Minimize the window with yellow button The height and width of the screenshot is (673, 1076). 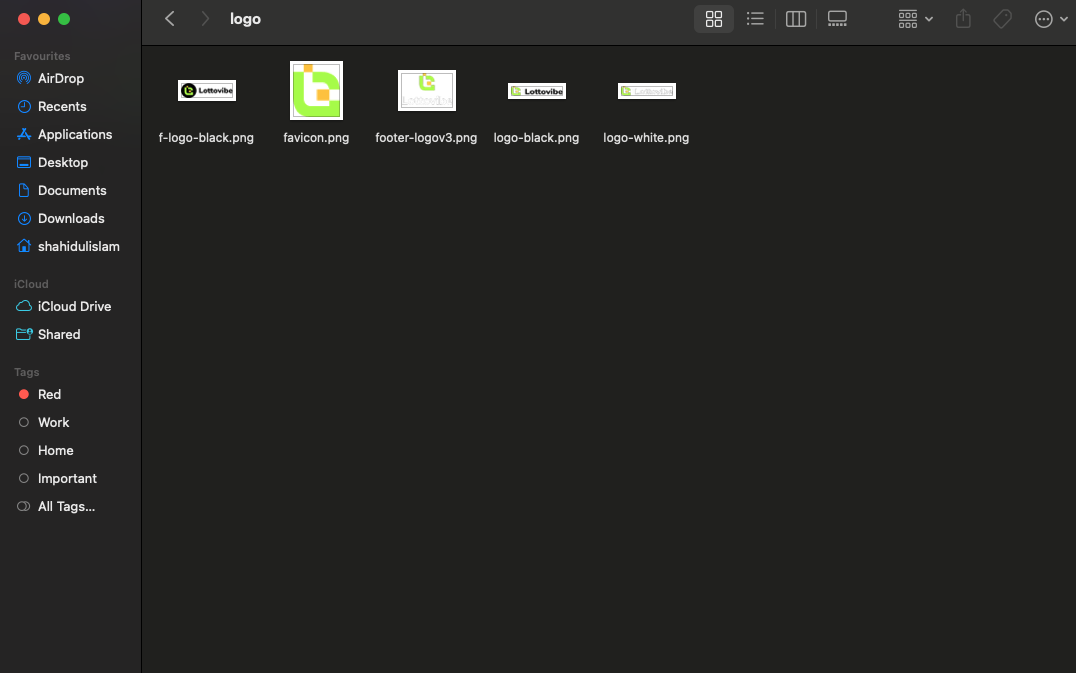pyautogui.click(x=44, y=19)
